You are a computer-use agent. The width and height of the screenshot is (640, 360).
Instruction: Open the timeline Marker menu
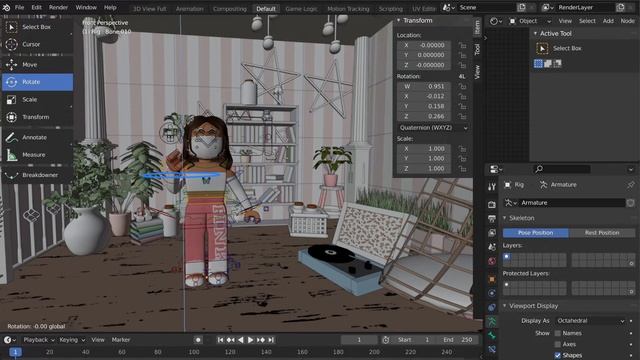click(x=121, y=340)
